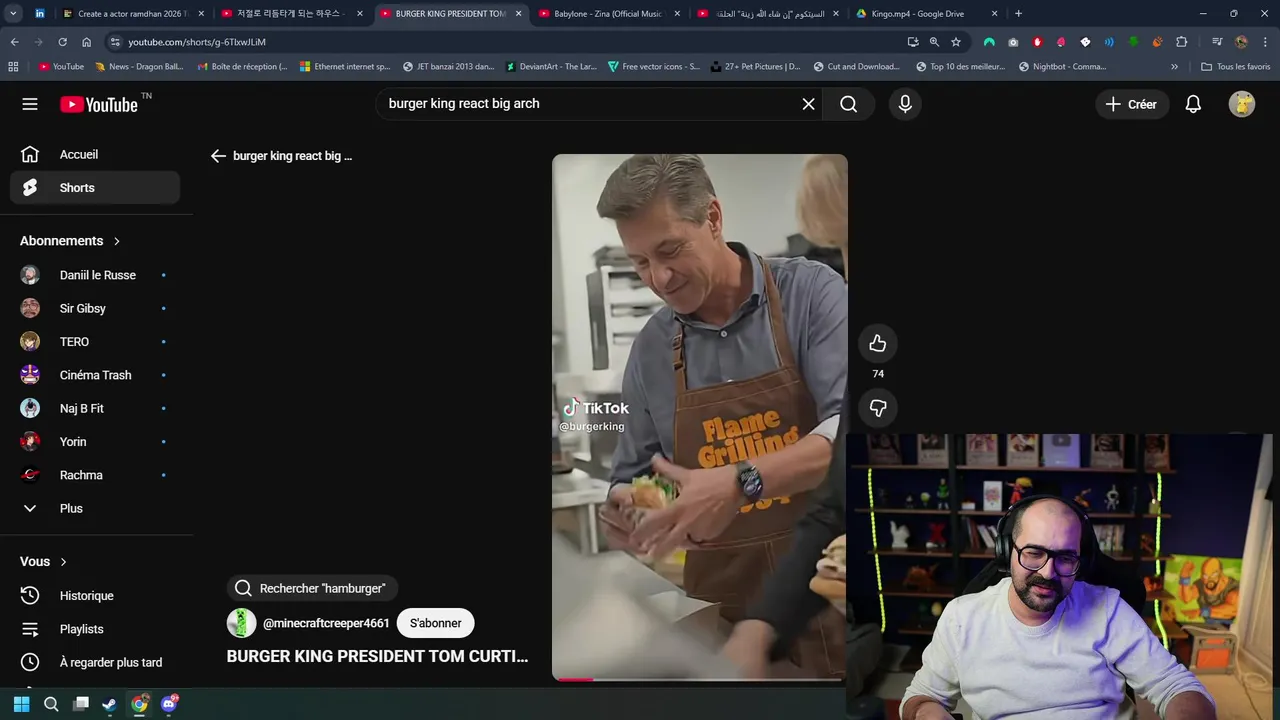
Task: Open browser home page button
Action: 86,42
